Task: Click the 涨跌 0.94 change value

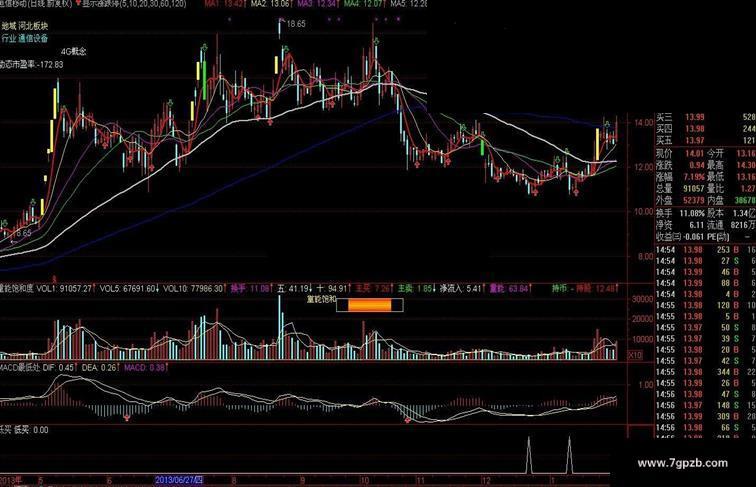Action: click(680, 165)
